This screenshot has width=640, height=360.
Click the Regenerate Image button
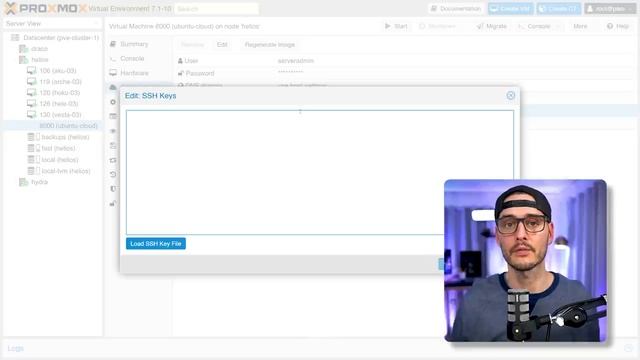tap(270, 44)
